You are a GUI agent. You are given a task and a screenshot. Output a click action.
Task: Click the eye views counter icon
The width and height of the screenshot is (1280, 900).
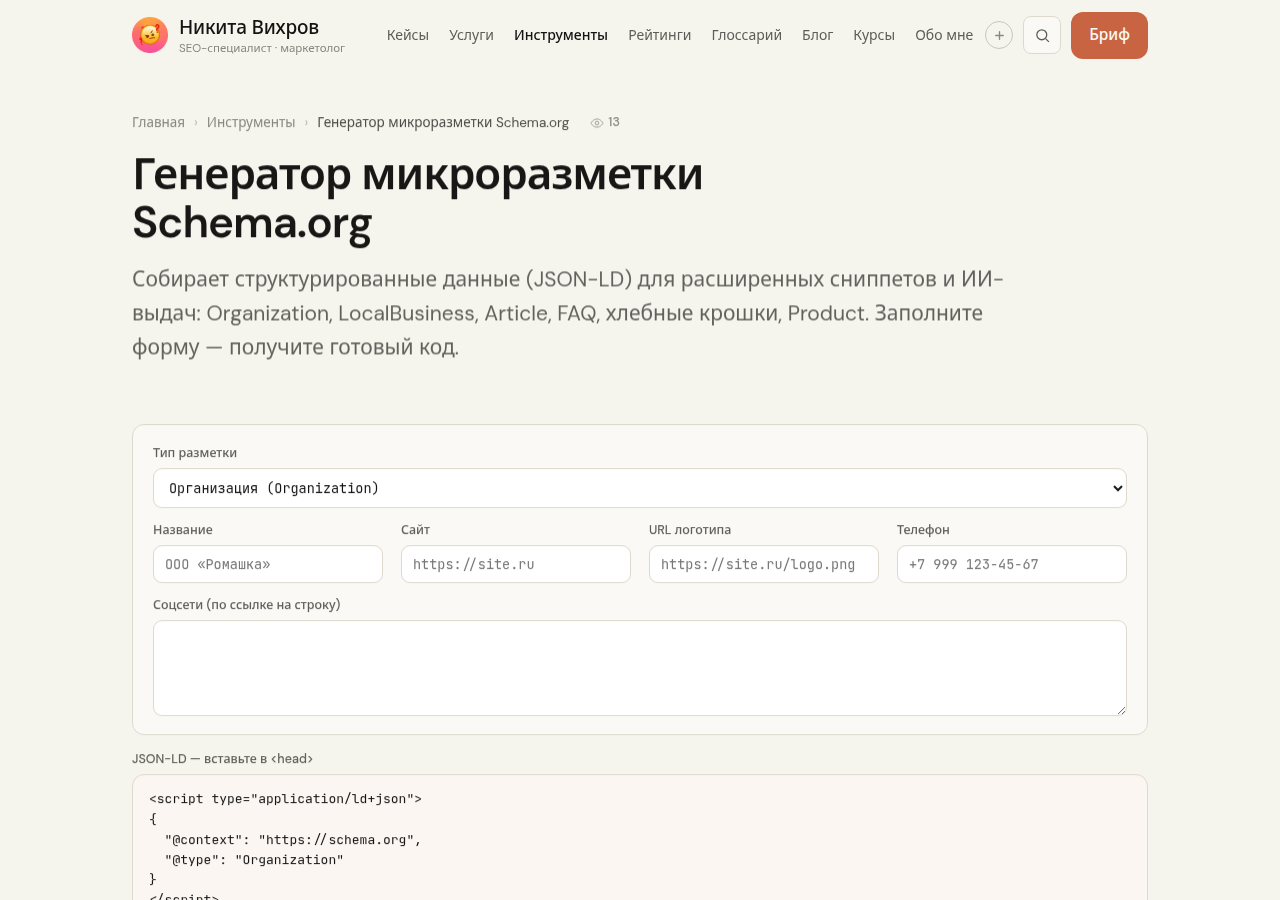597,123
